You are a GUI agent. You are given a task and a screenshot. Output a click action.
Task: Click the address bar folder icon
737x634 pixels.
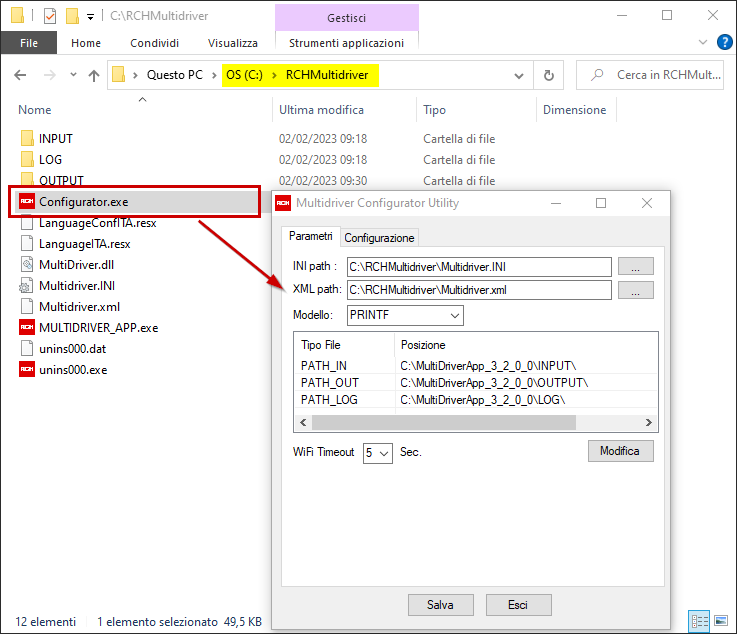[118, 74]
